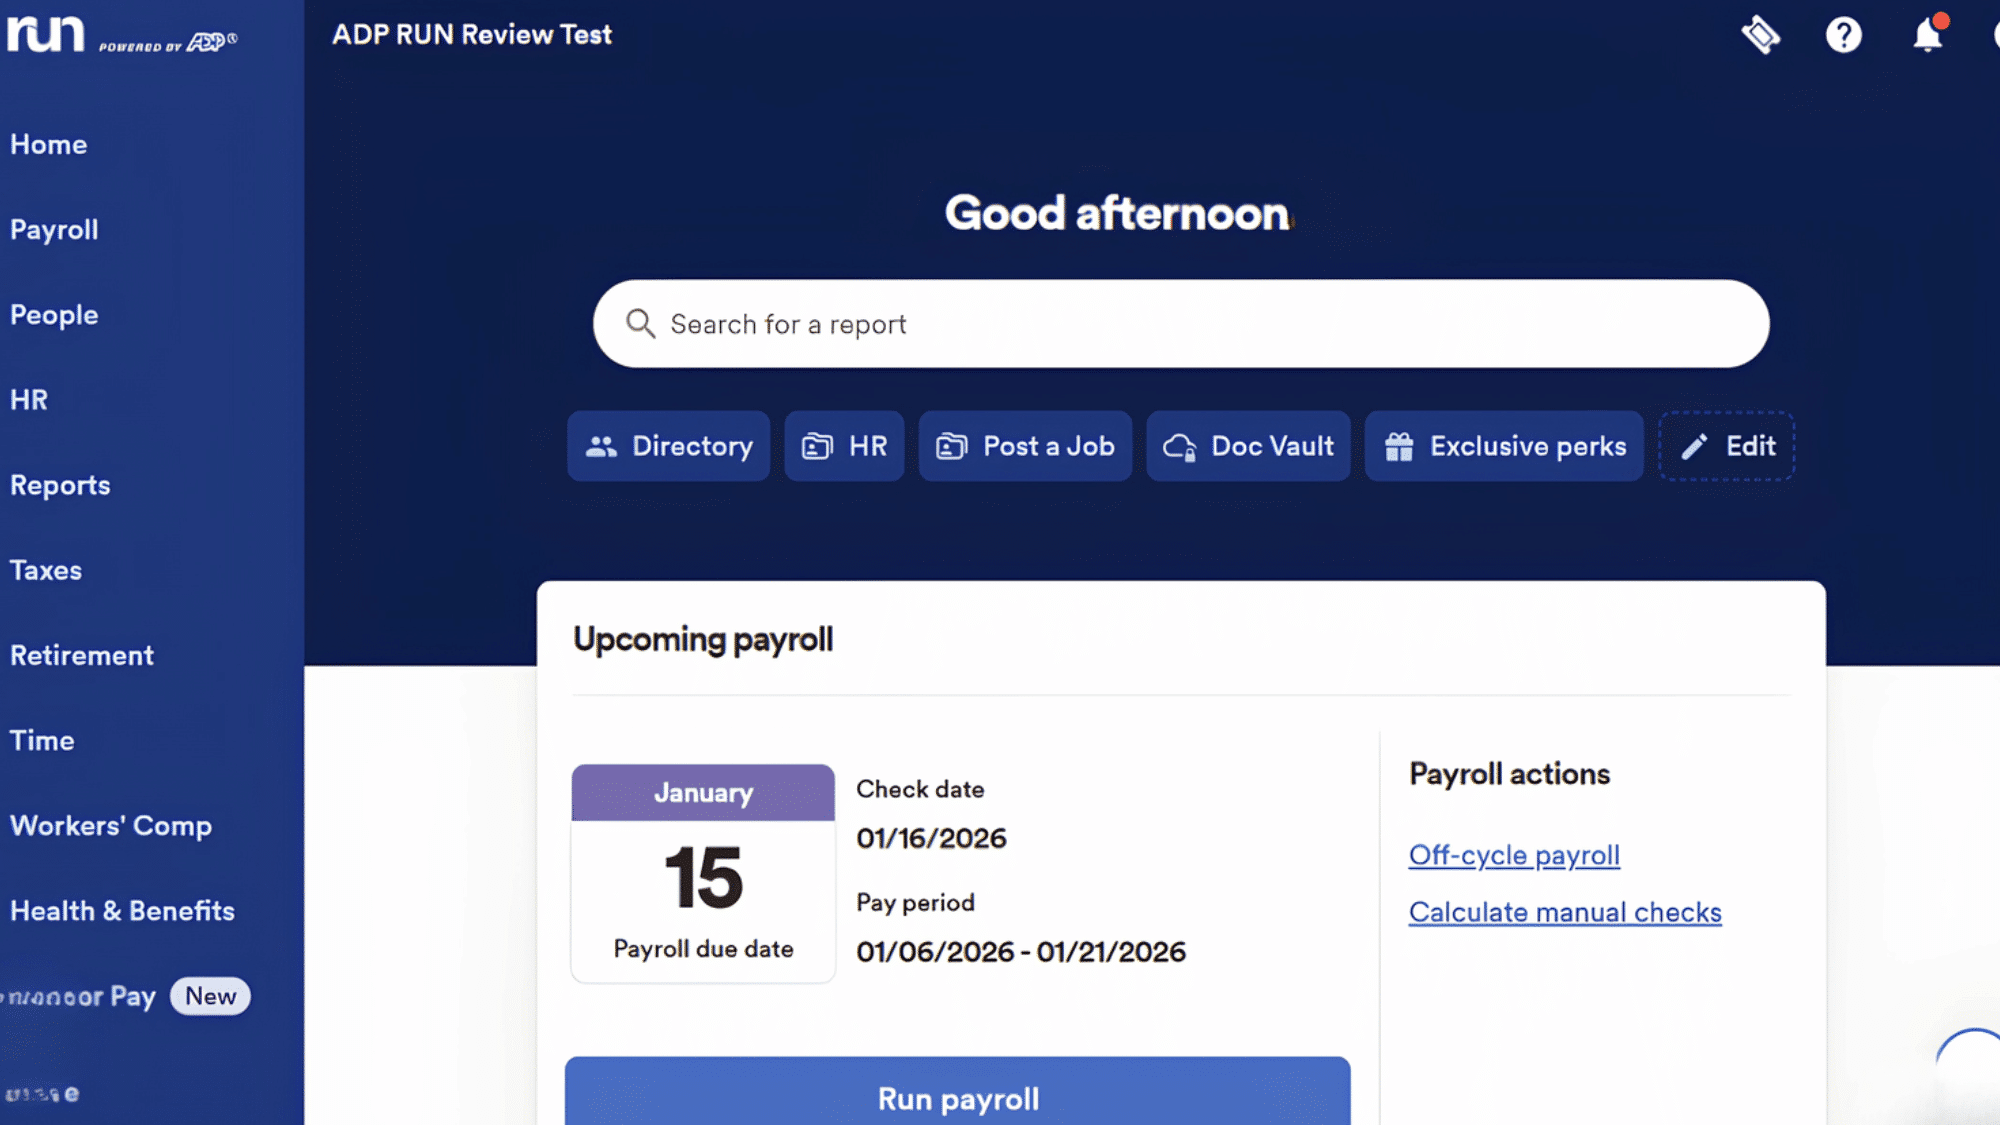Viewport: 2000px width, 1125px height.
Task: Open Workers' Comp in the sidebar
Action: tap(111, 825)
